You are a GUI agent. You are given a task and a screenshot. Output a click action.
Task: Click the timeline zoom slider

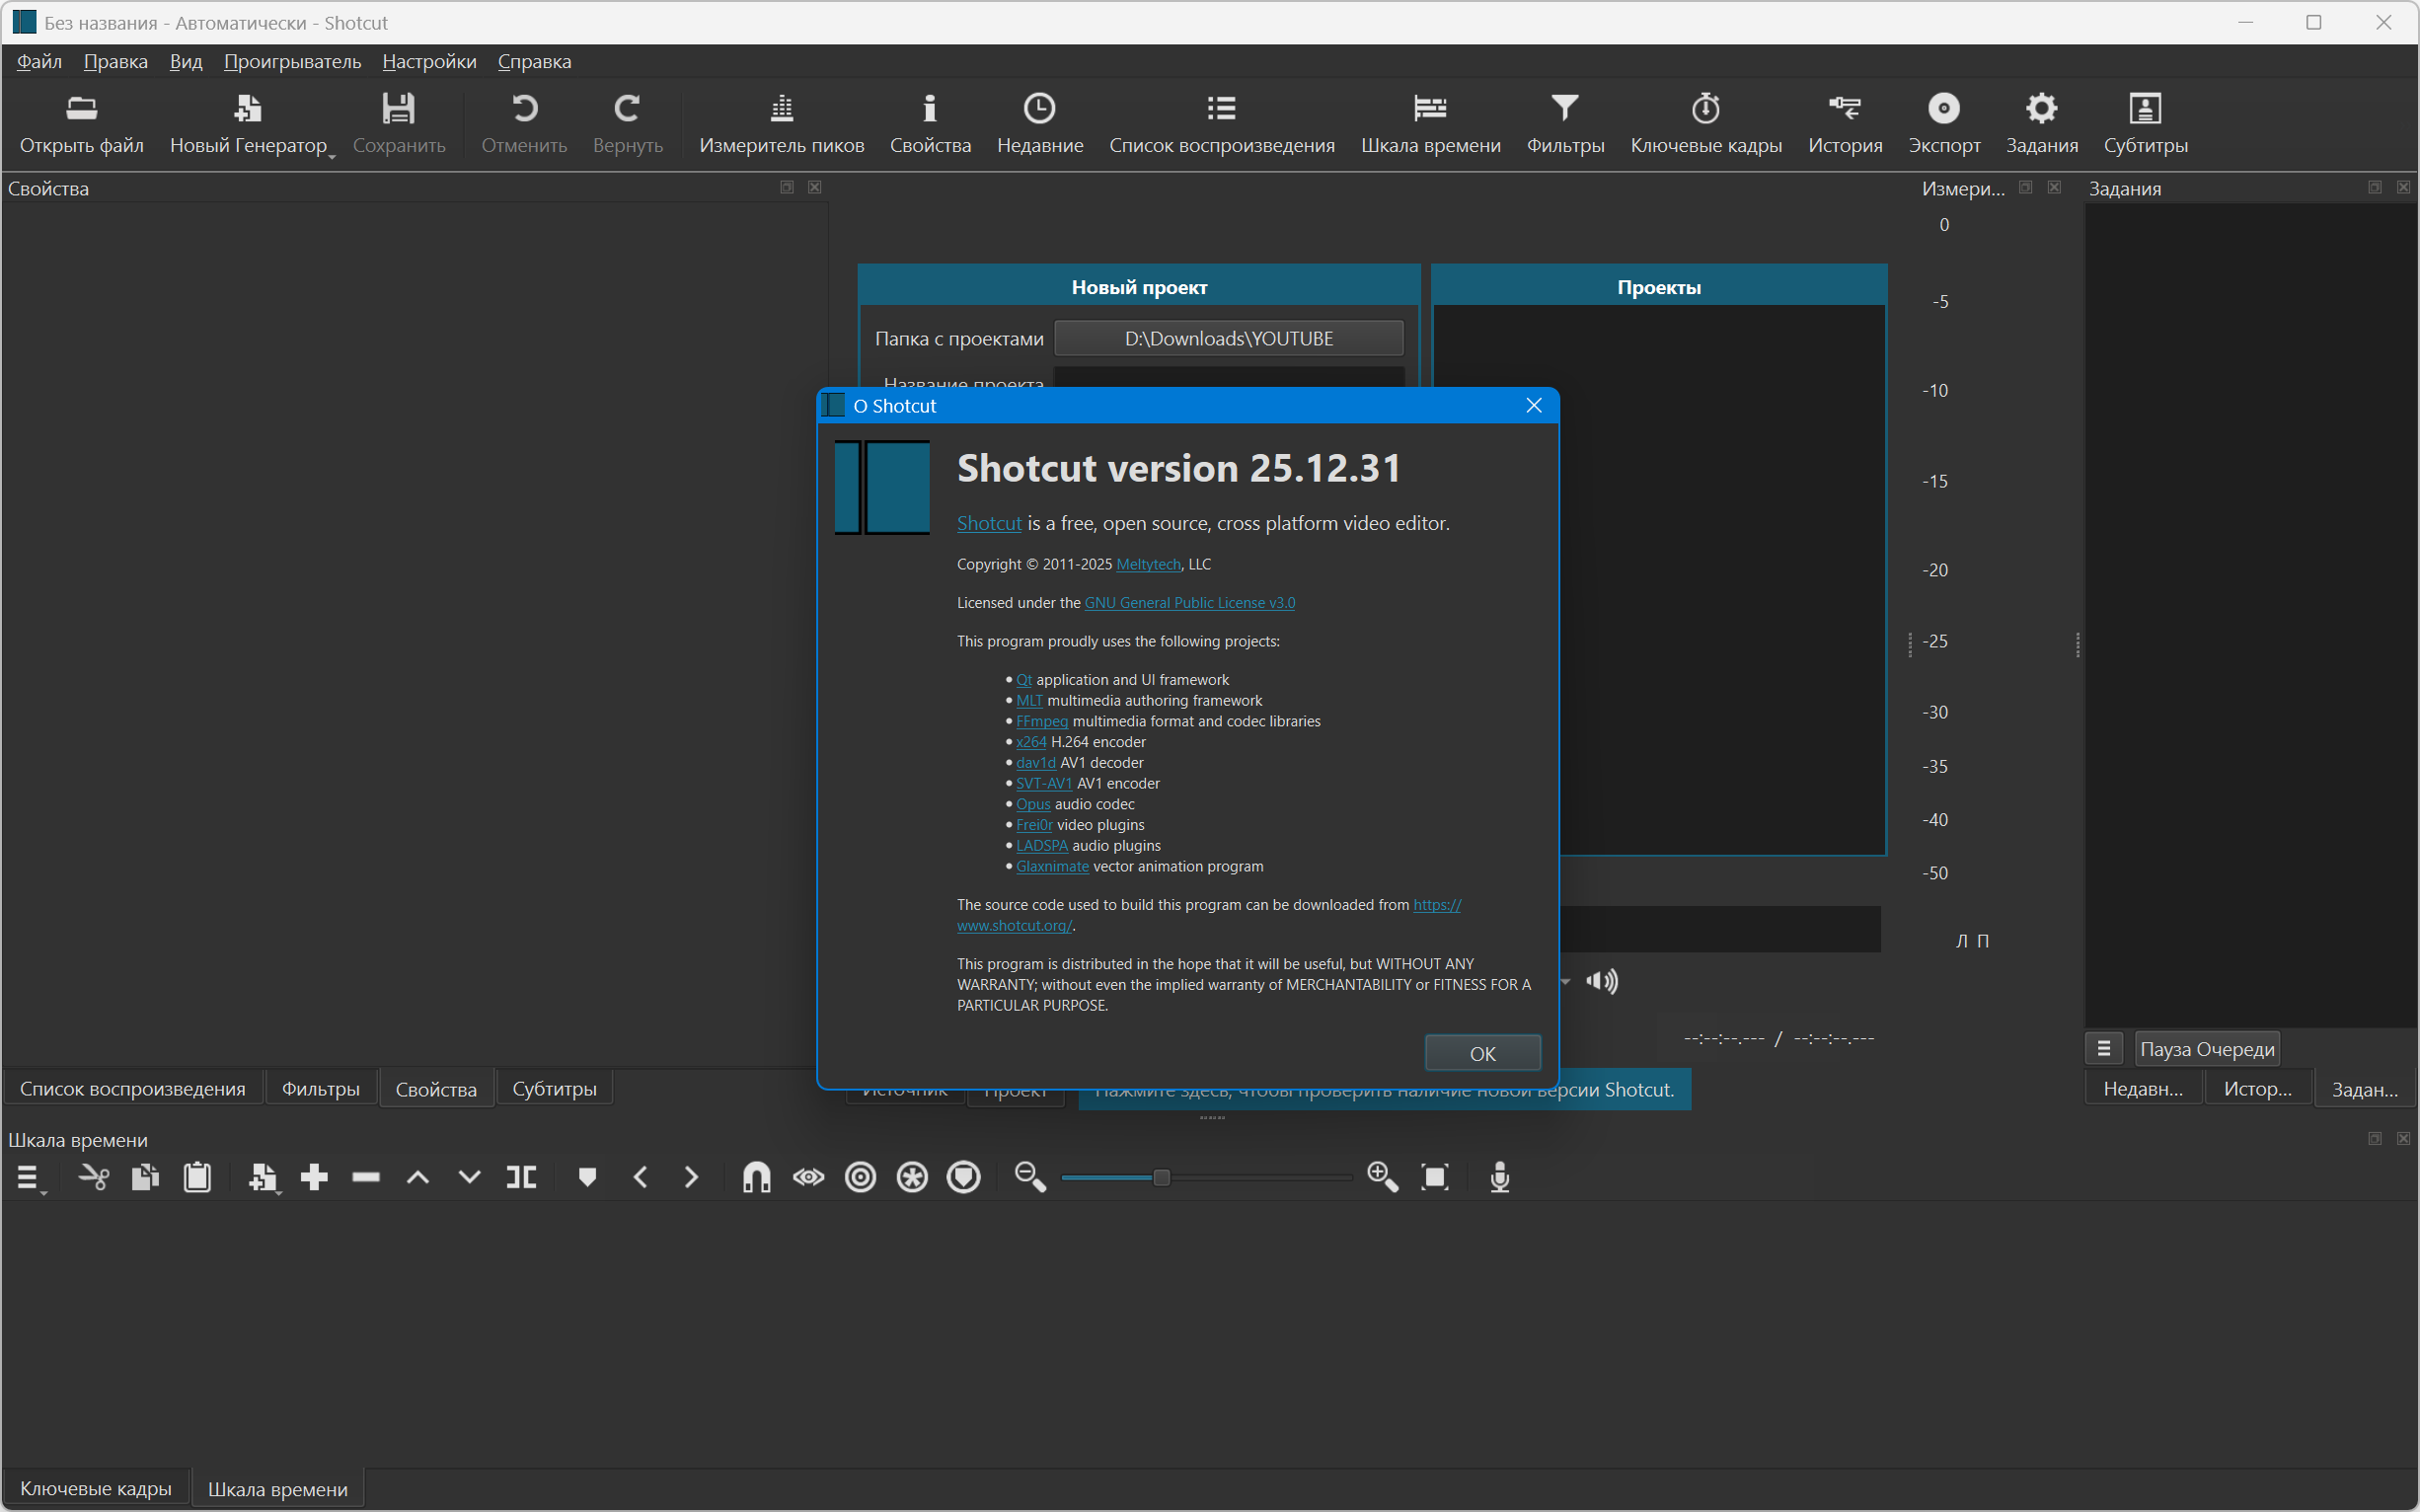[1161, 1177]
